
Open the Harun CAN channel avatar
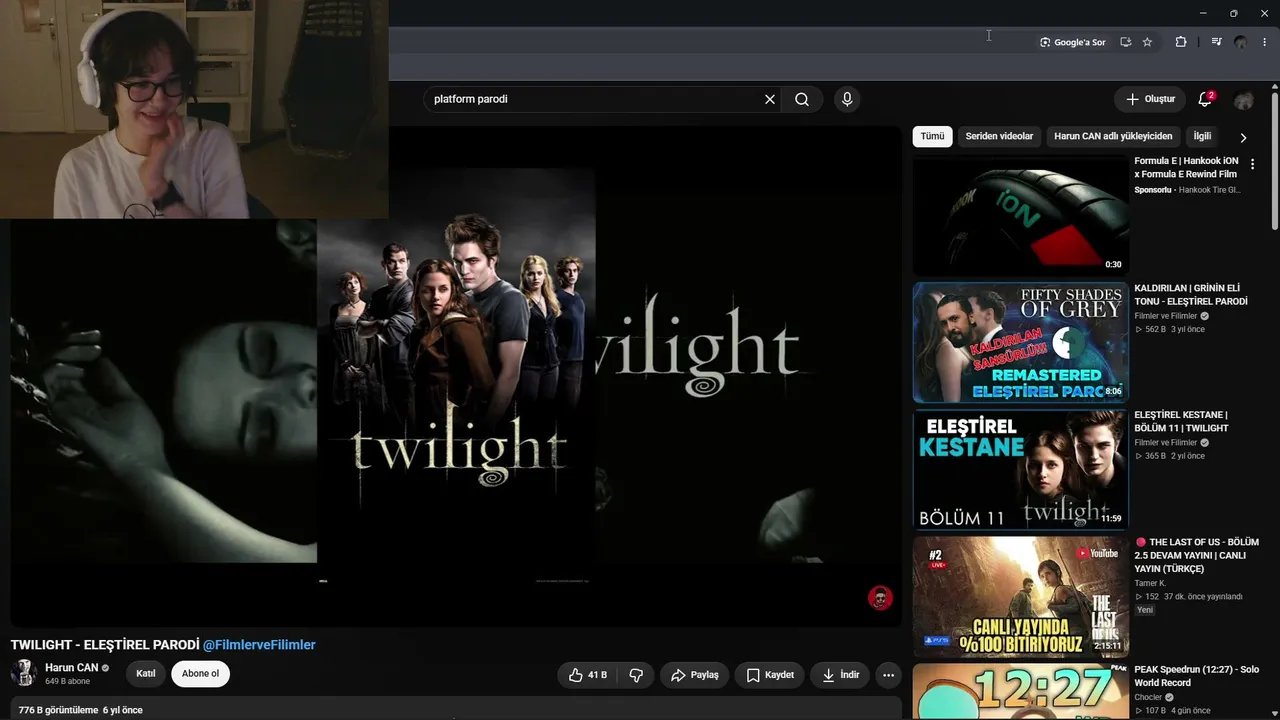(x=24, y=673)
